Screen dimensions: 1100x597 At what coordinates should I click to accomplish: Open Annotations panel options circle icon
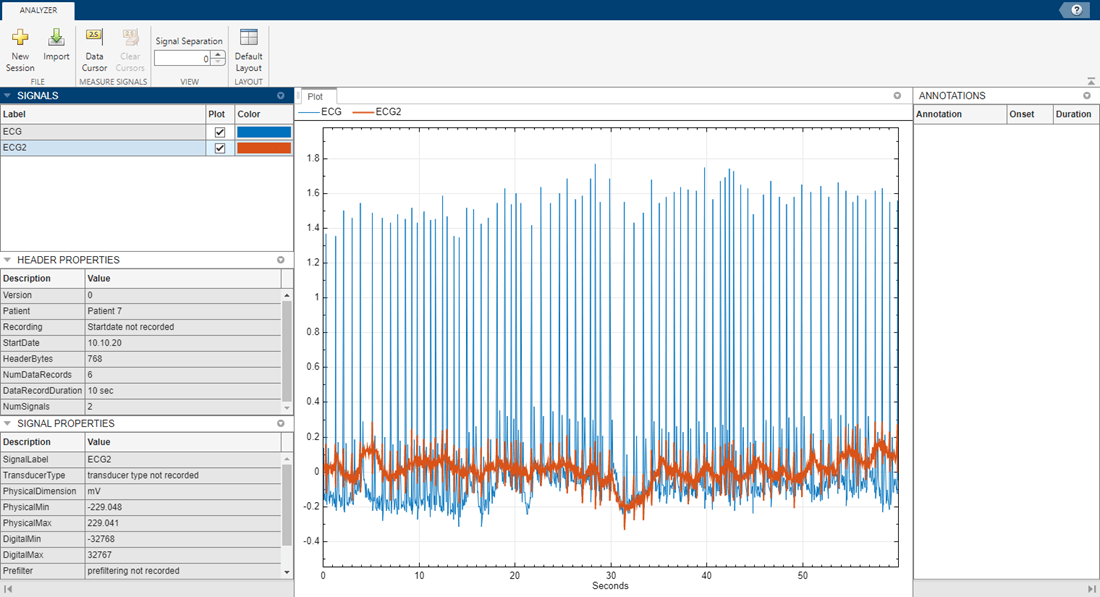[x=1087, y=96]
